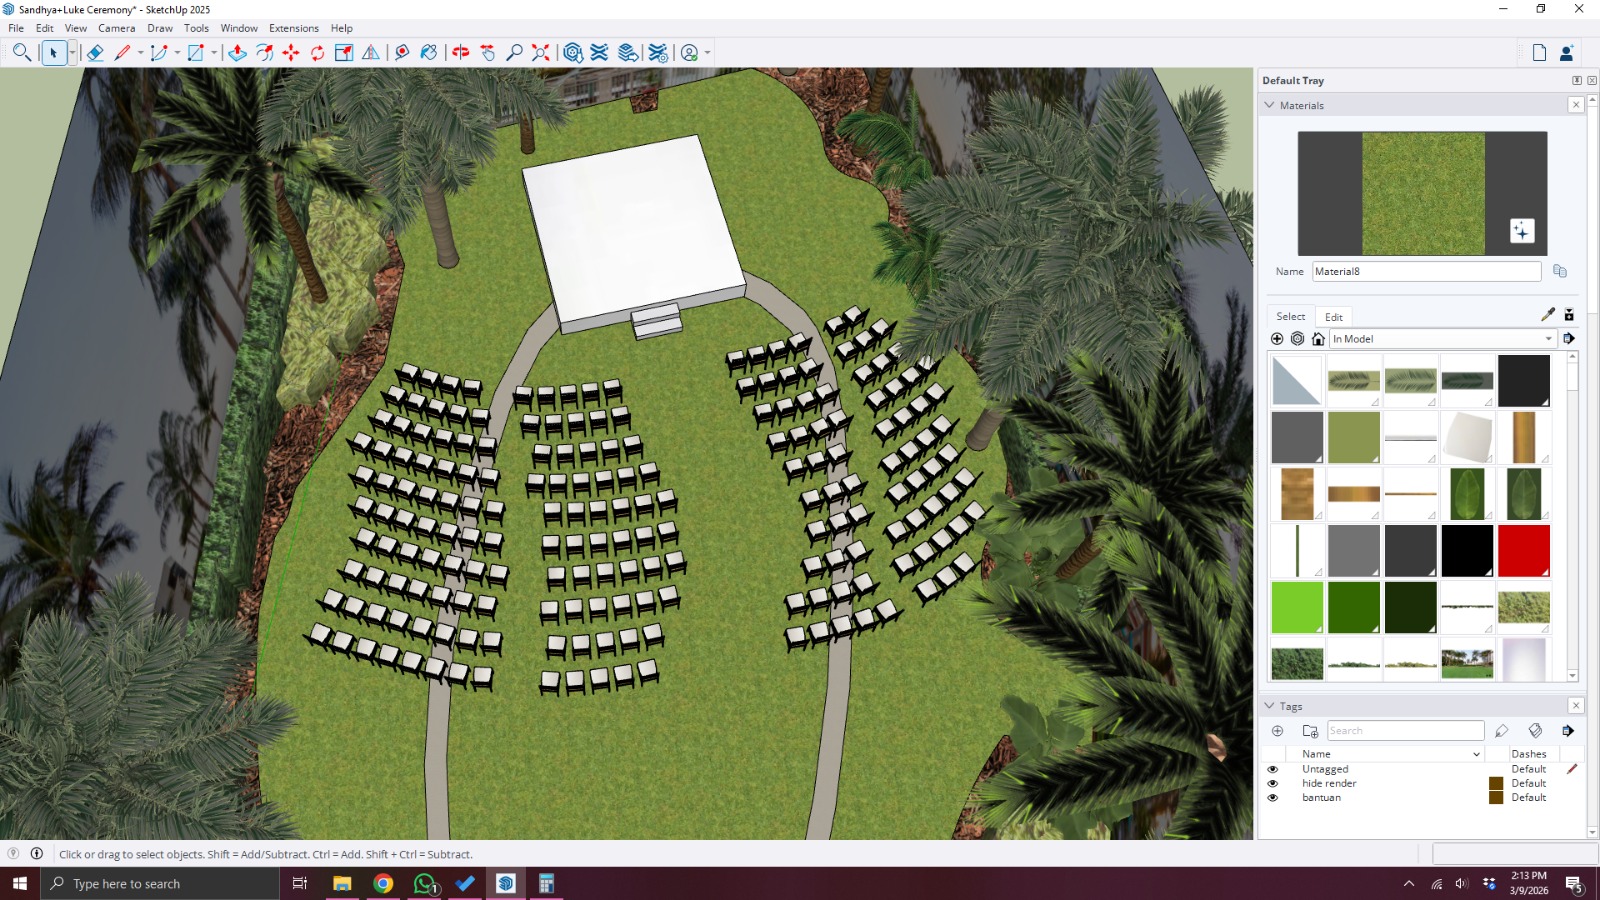Select the red material swatch
The width and height of the screenshot is (1600, 900).
[x=1523, y=551]
